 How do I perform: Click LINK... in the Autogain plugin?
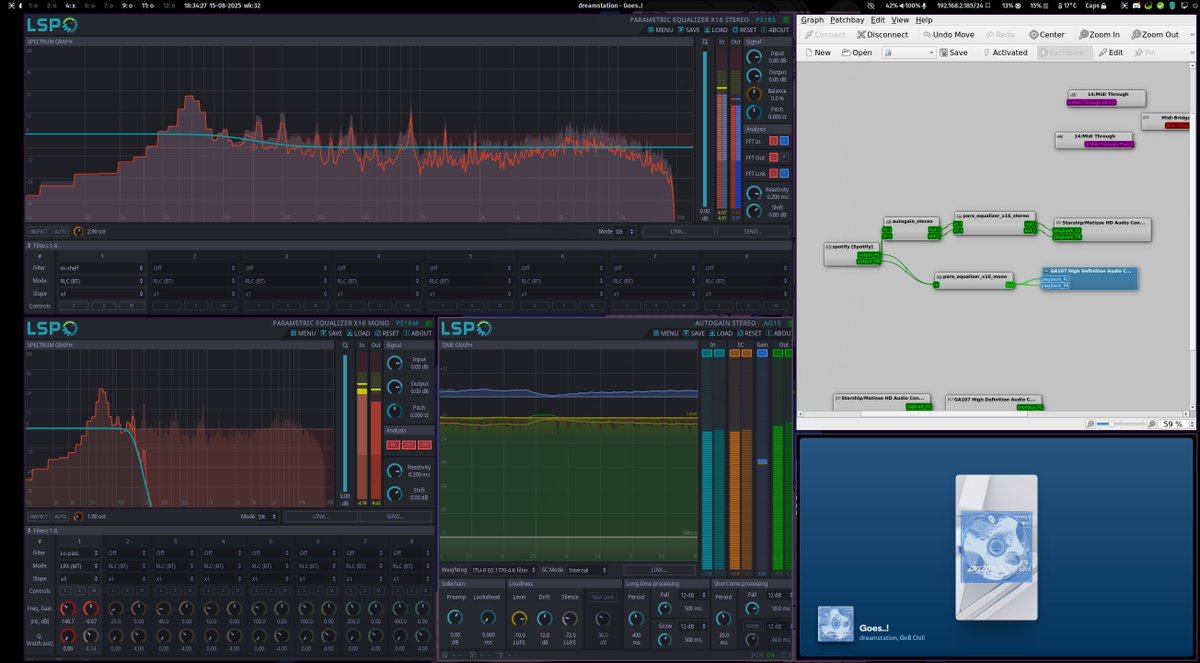(659, 570)
